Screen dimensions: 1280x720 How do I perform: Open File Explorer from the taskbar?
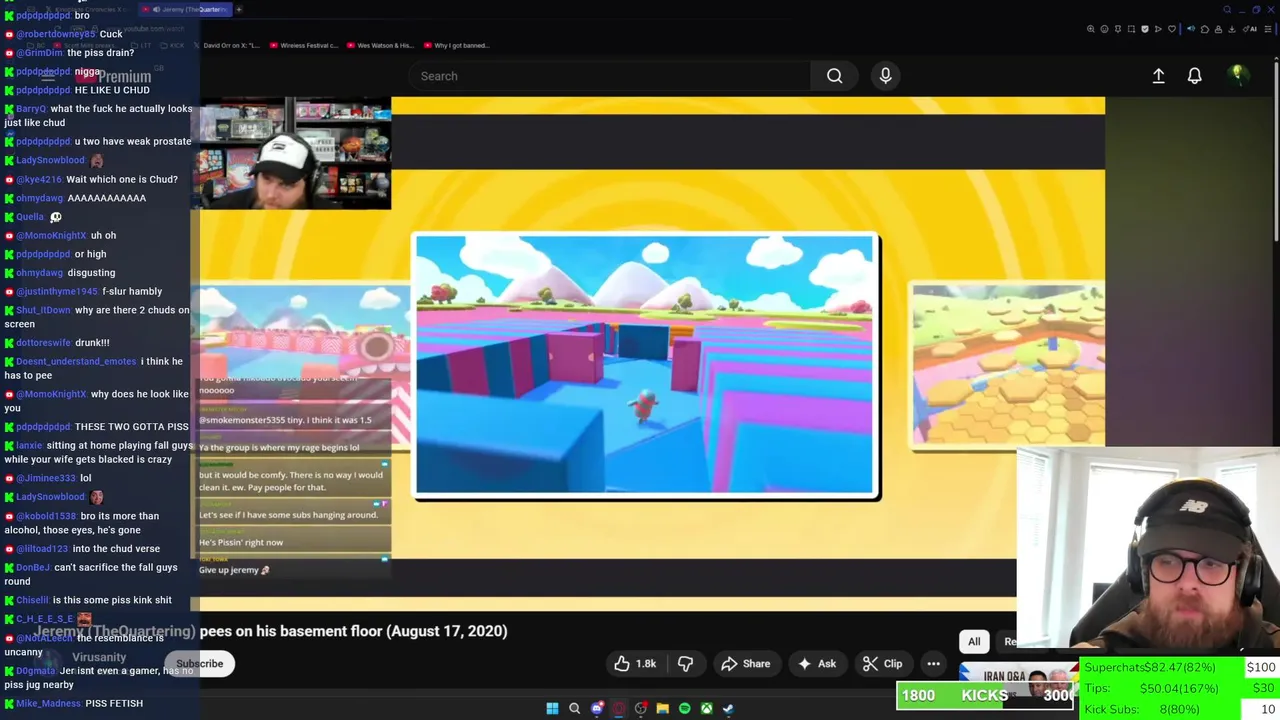pyautogui.click(x=662, y=708)
